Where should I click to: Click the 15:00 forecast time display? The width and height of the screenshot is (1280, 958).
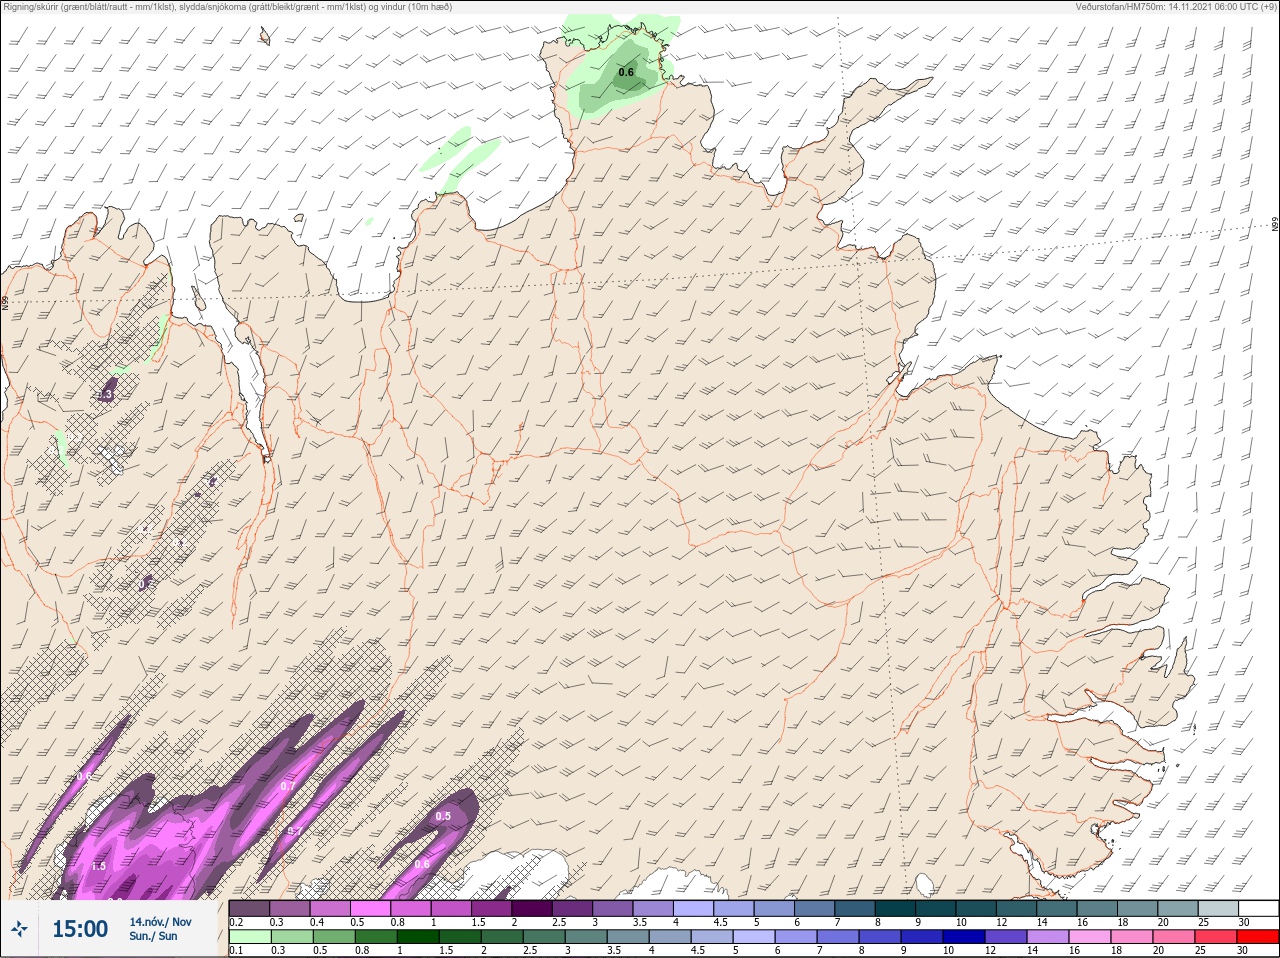(80, 929)
